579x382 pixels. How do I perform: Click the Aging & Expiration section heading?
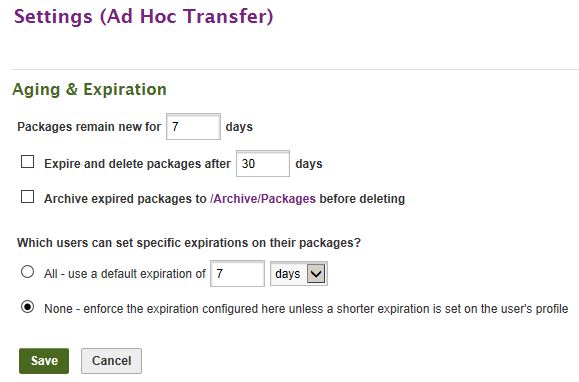89,90
